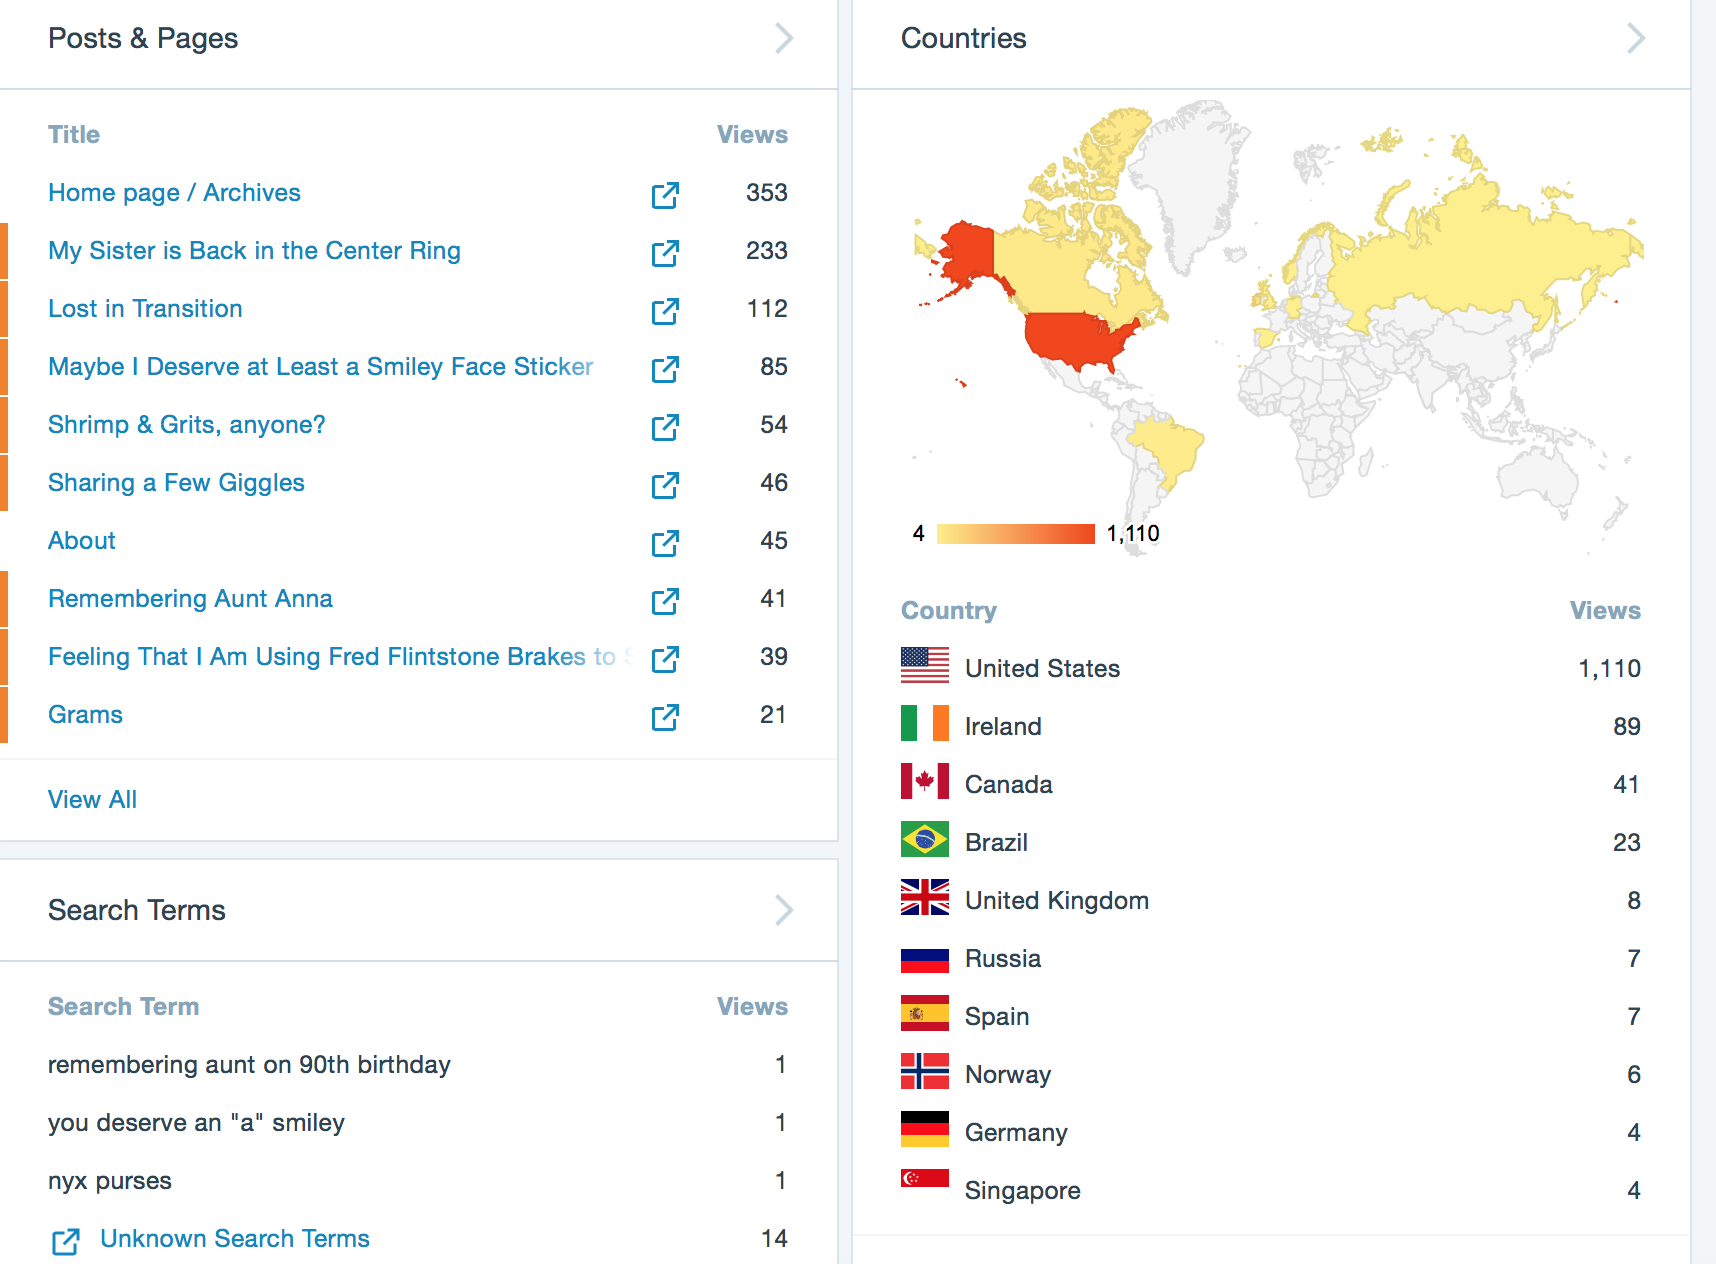
Task: Select the Ireland flag in country list
Action: [x=924, y=724]
